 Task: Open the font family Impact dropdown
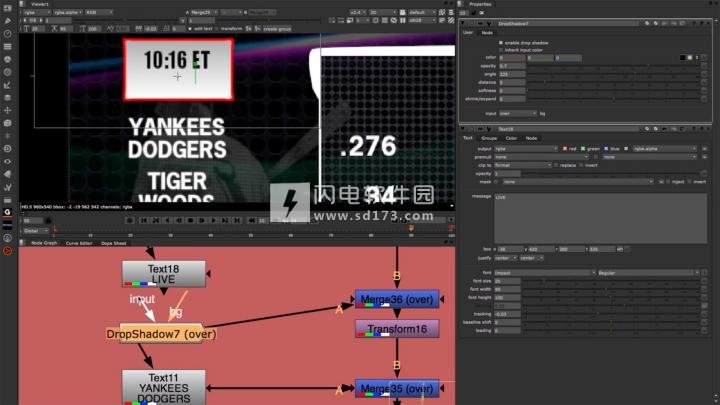click(x=545, y=273)
